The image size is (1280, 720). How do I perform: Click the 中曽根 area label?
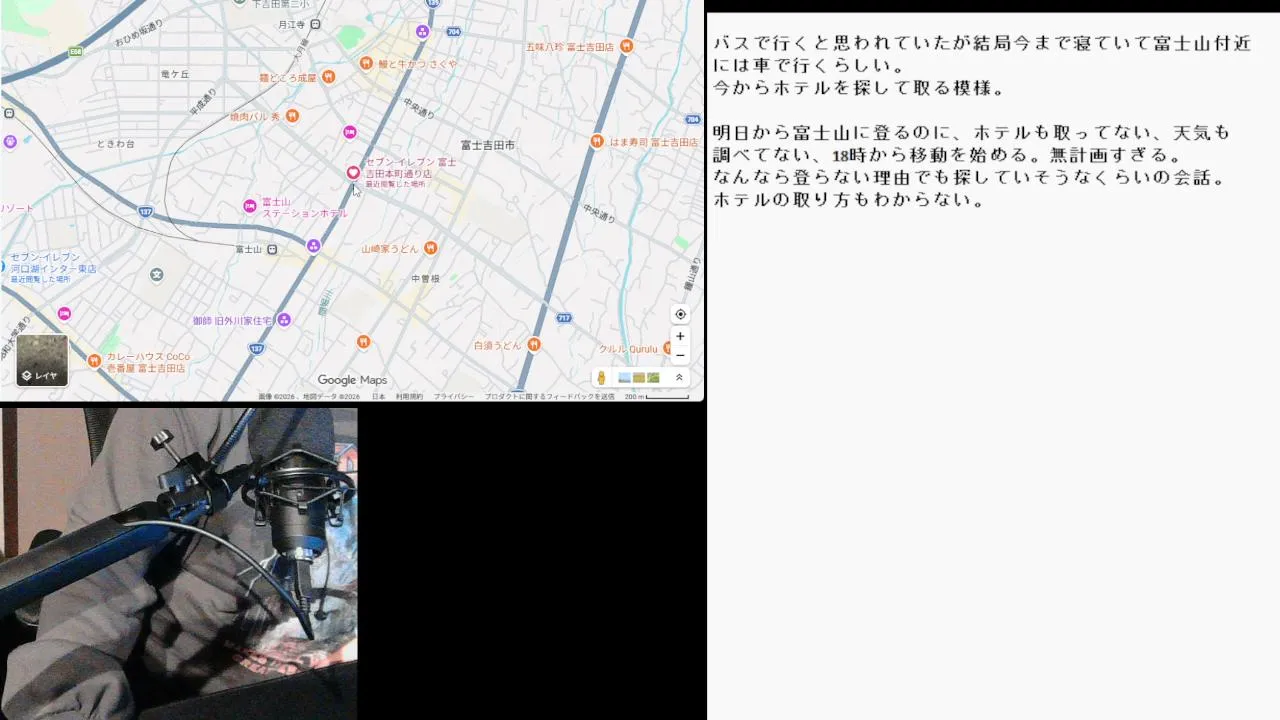pyautogui.click(x=426, y=279)
